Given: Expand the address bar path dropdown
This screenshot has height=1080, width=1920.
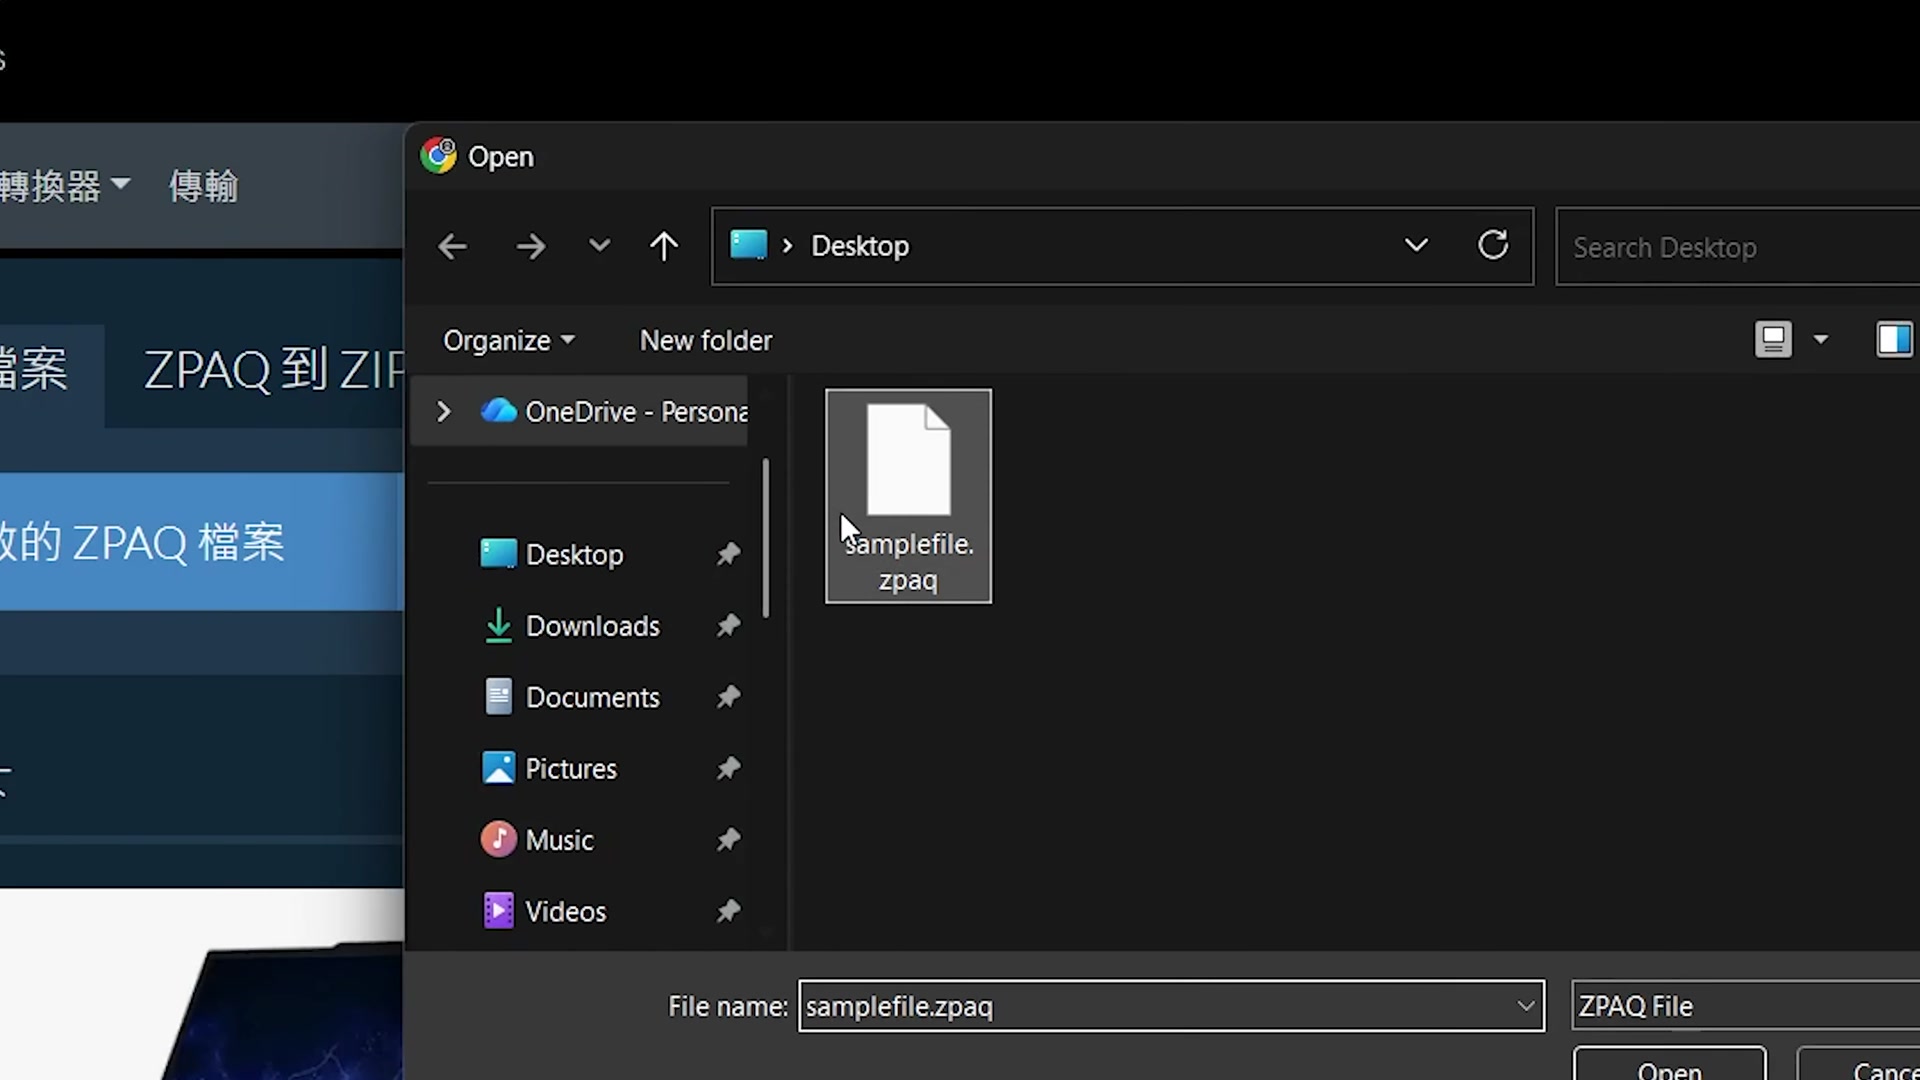Looking at the screenshot, I should click(1415, 245).
